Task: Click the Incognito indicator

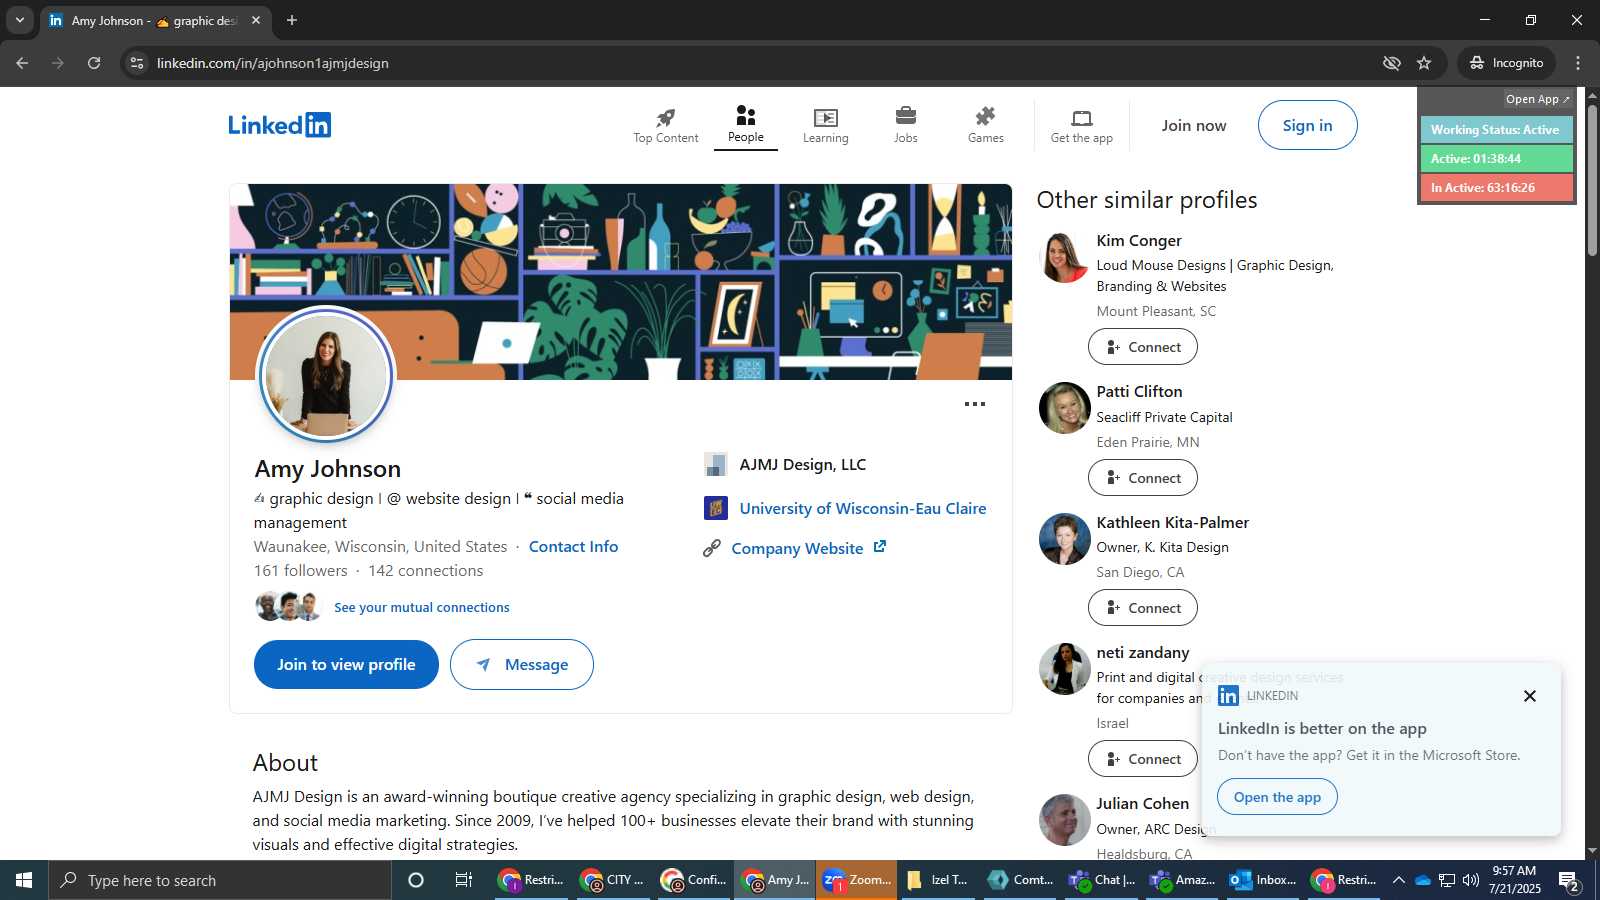Action: 1506,63
